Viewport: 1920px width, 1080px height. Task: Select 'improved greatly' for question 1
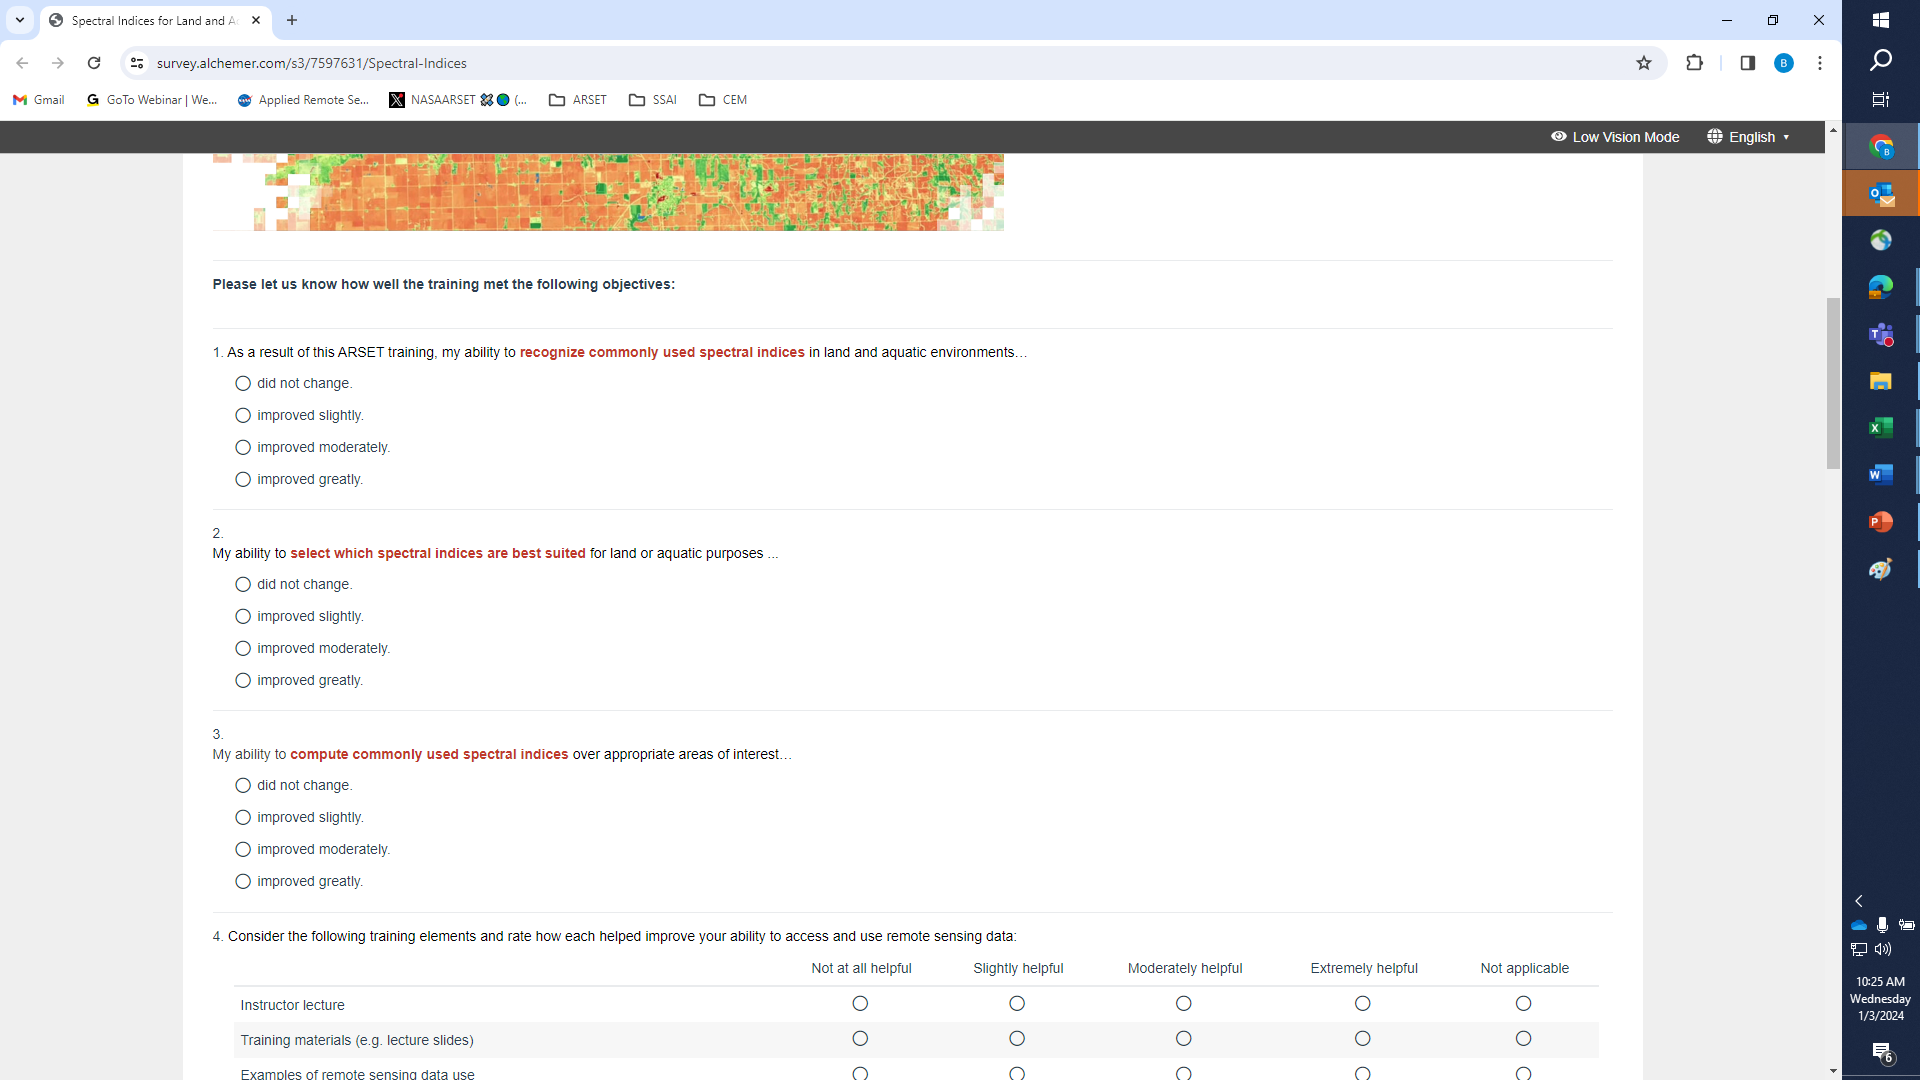(243, 480)
